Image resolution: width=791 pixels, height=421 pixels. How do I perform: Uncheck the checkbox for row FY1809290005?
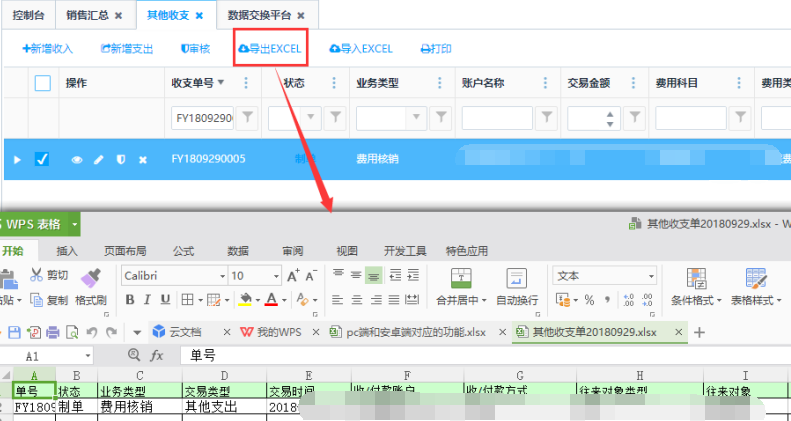click(x=42, y=159)
